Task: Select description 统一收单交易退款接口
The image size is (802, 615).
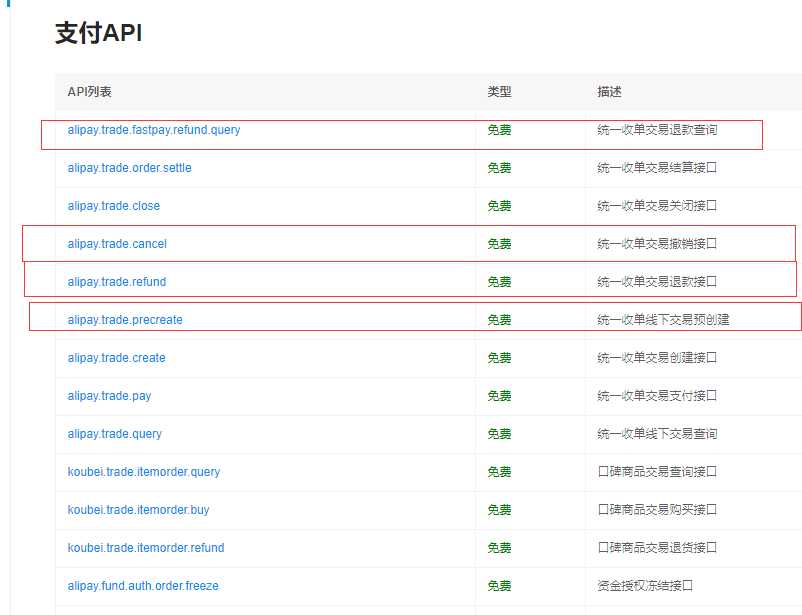Action: 657,282
